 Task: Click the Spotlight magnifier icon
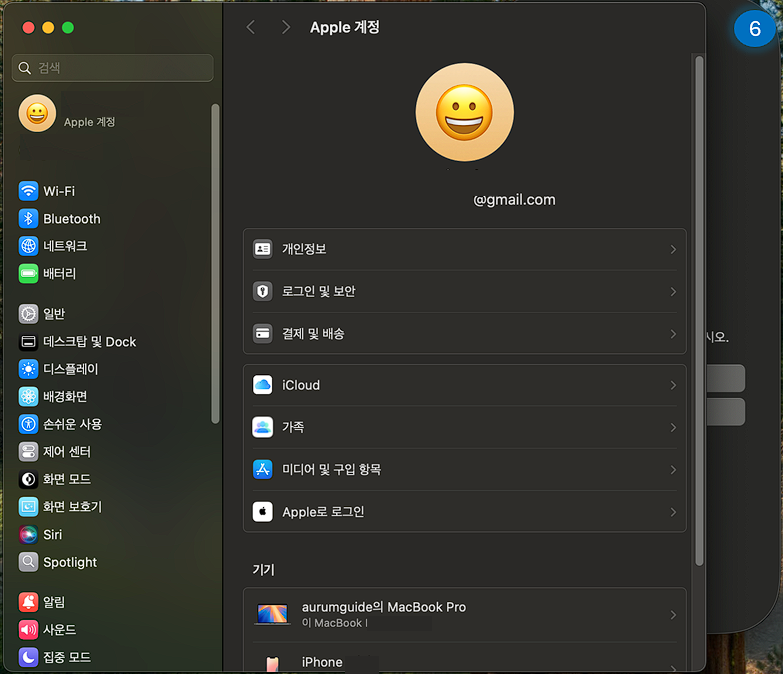click(x=28, y=562)
